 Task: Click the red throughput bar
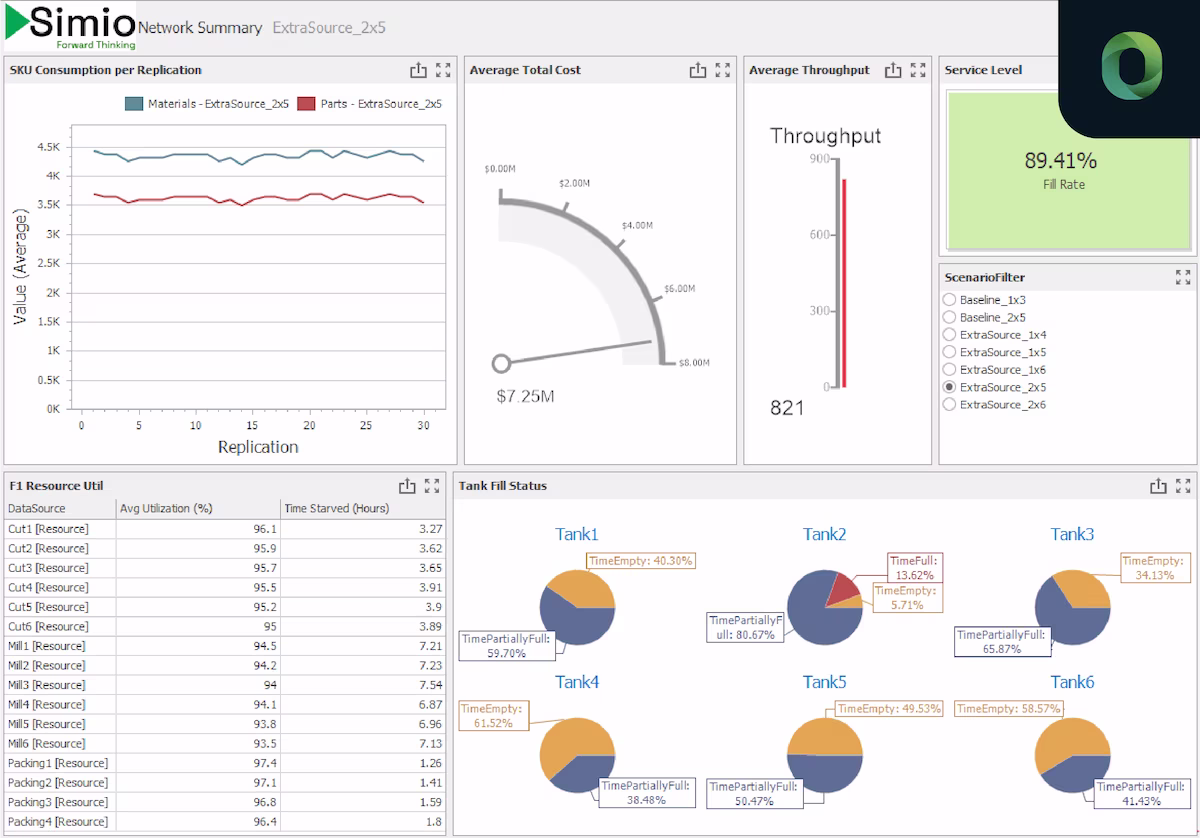pos(844,283)
